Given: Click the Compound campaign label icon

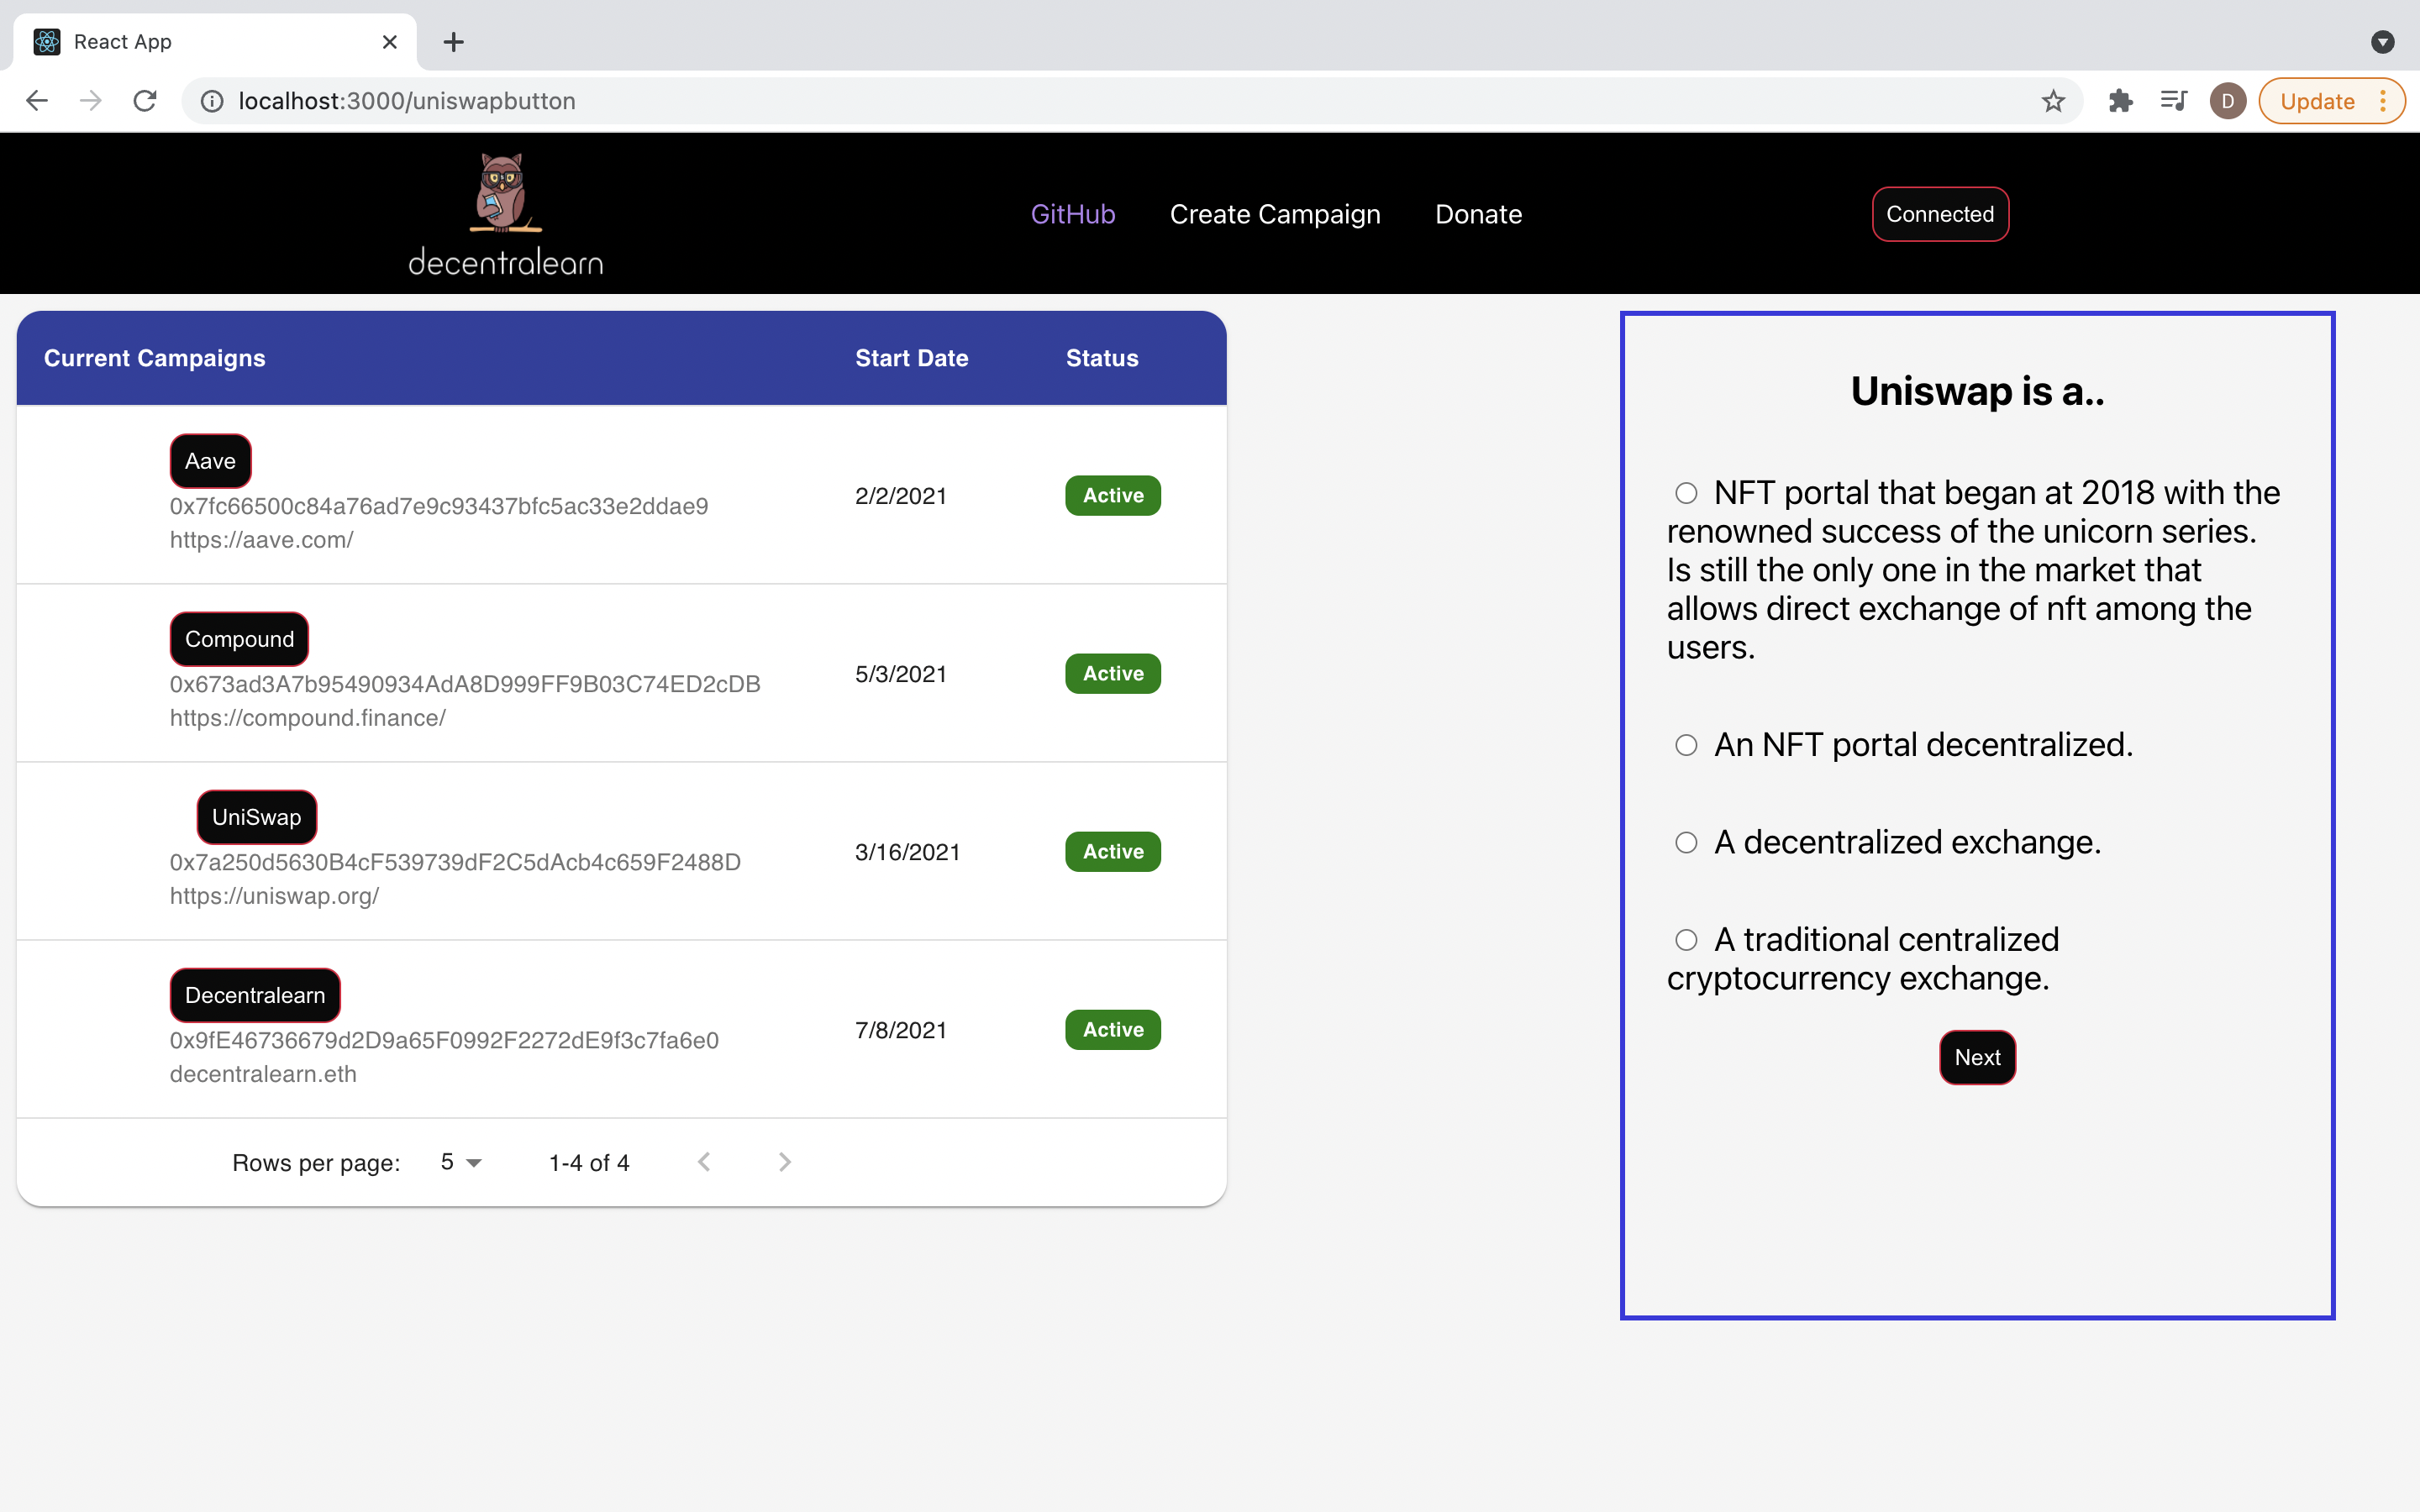Looking at the screenshot, I should click(239, 639).
